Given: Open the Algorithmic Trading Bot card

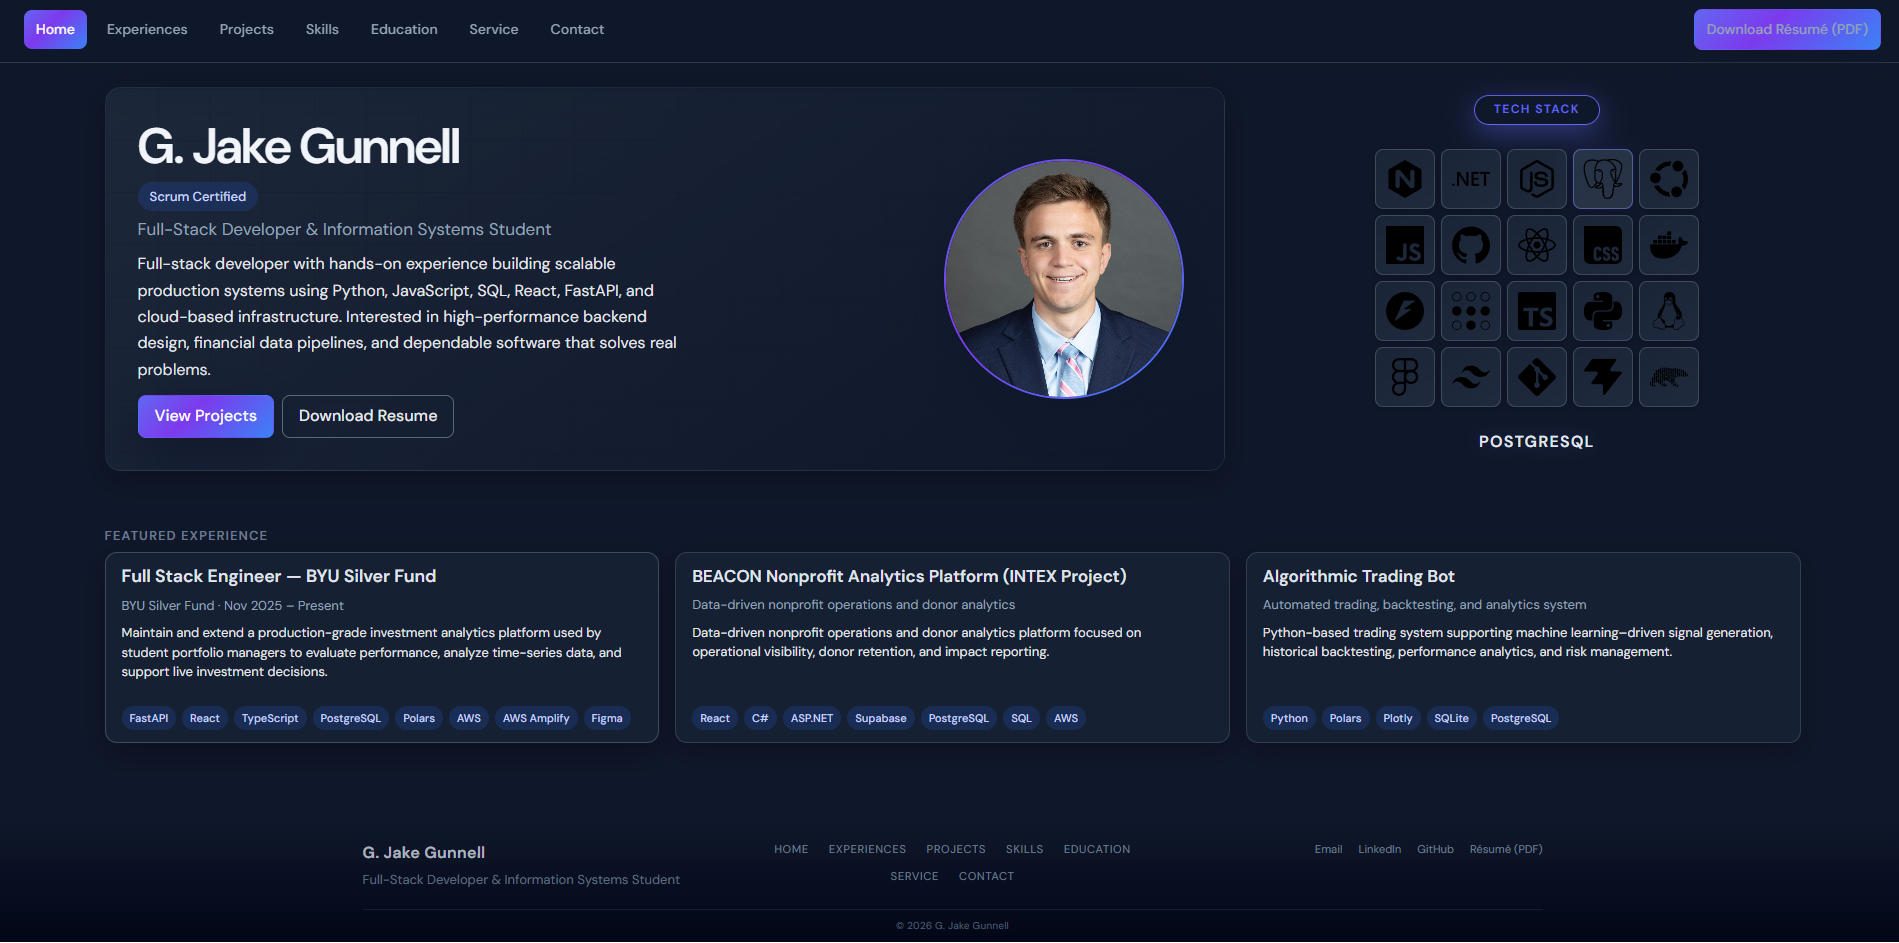Looking at the screenshot, I should (x=1523, y=647).
